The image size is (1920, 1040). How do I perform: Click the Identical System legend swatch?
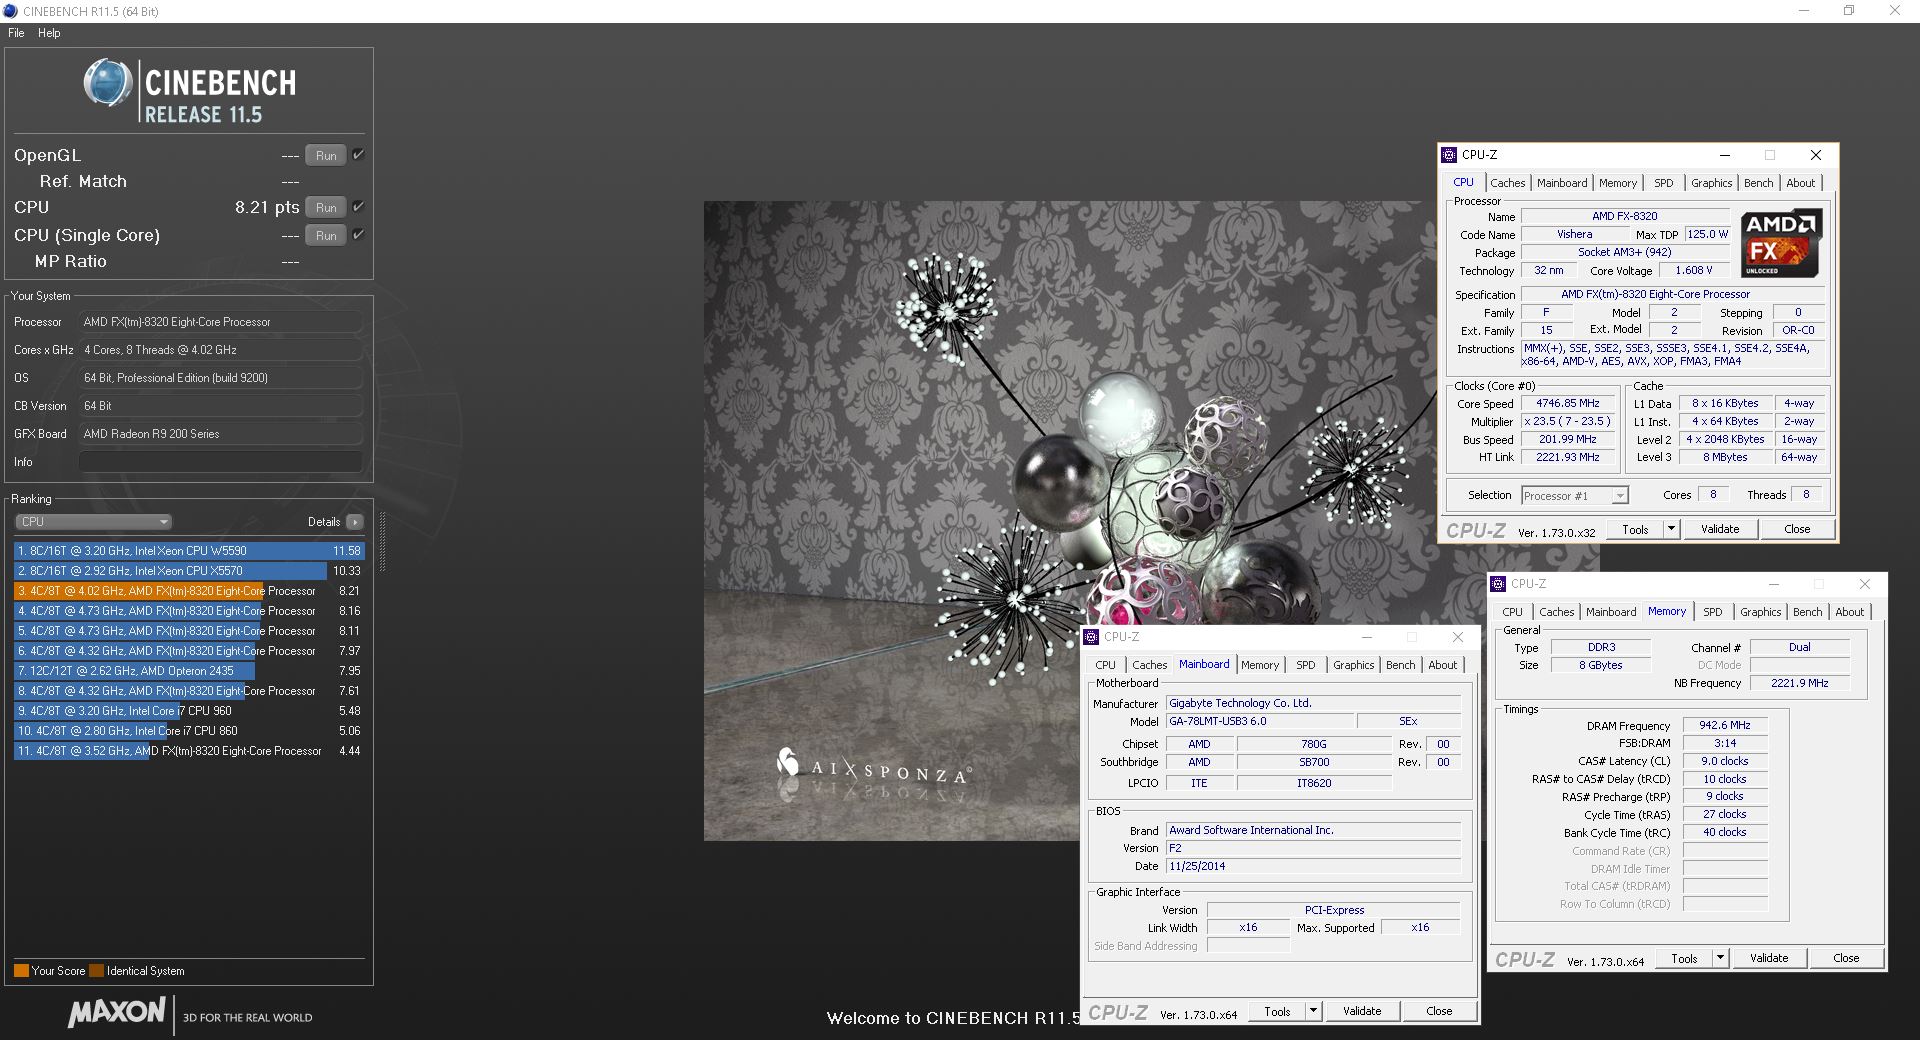(x=96, y=970)
